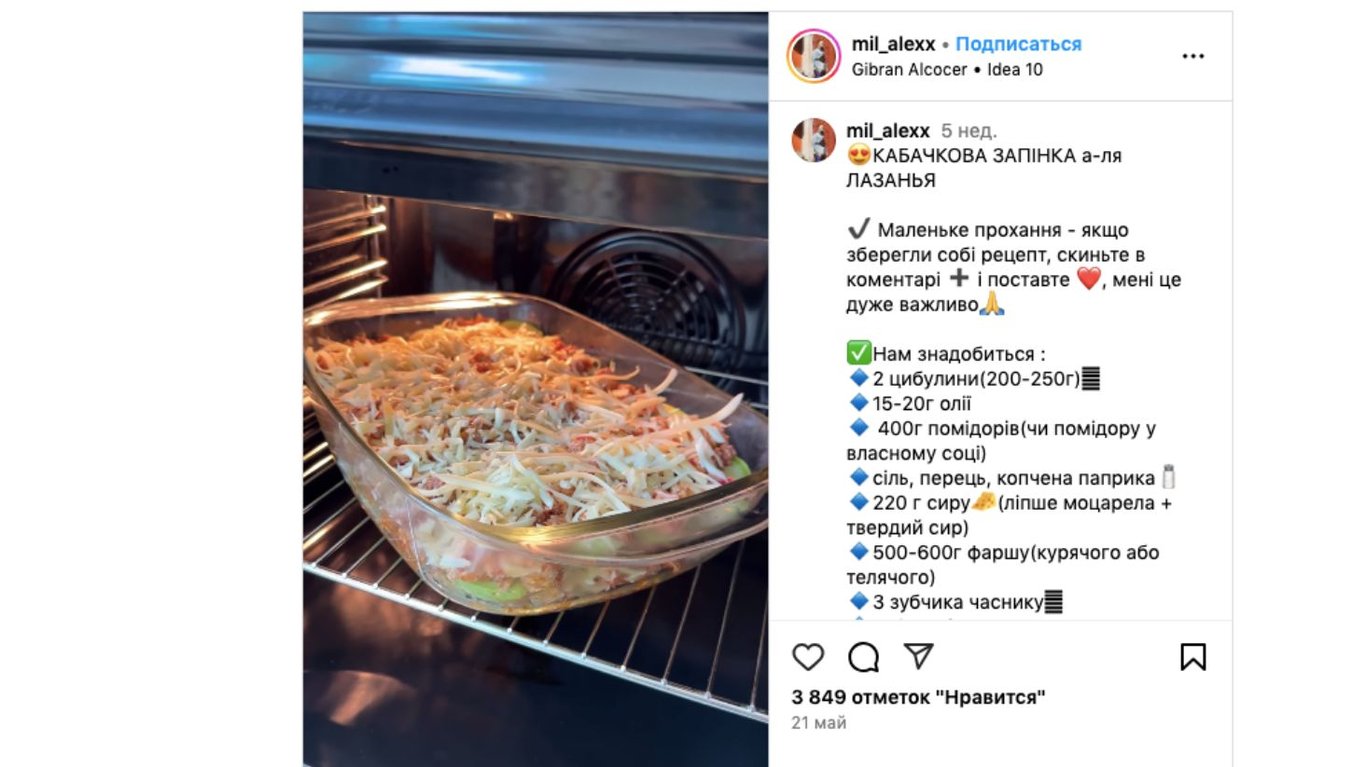Play the casserole-in-oven video

(x=536, y=389)
